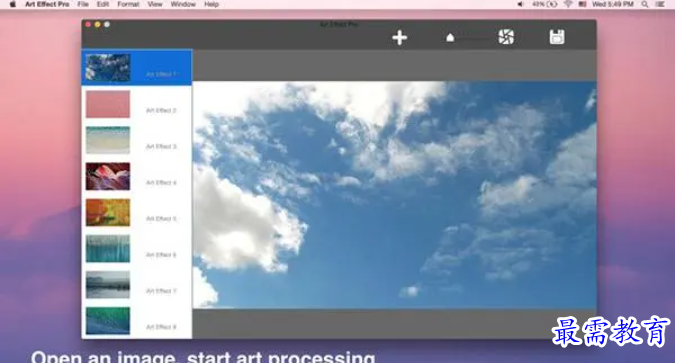Image resolution: width=676 pixels, height=363 pixels.
Task: Select the gray Art Effect 7 thumbnail
Action: 108,285
